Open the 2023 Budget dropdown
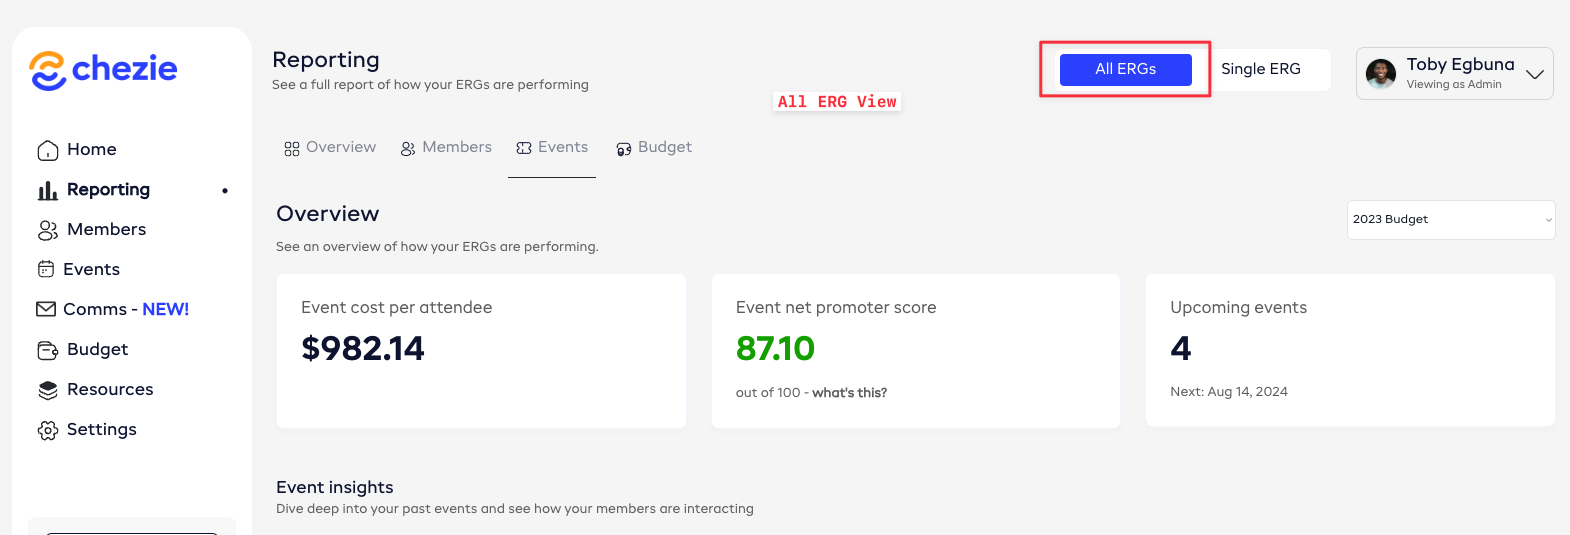The height and width of the screenshot is (535, 1570). tap(1451, 219)
